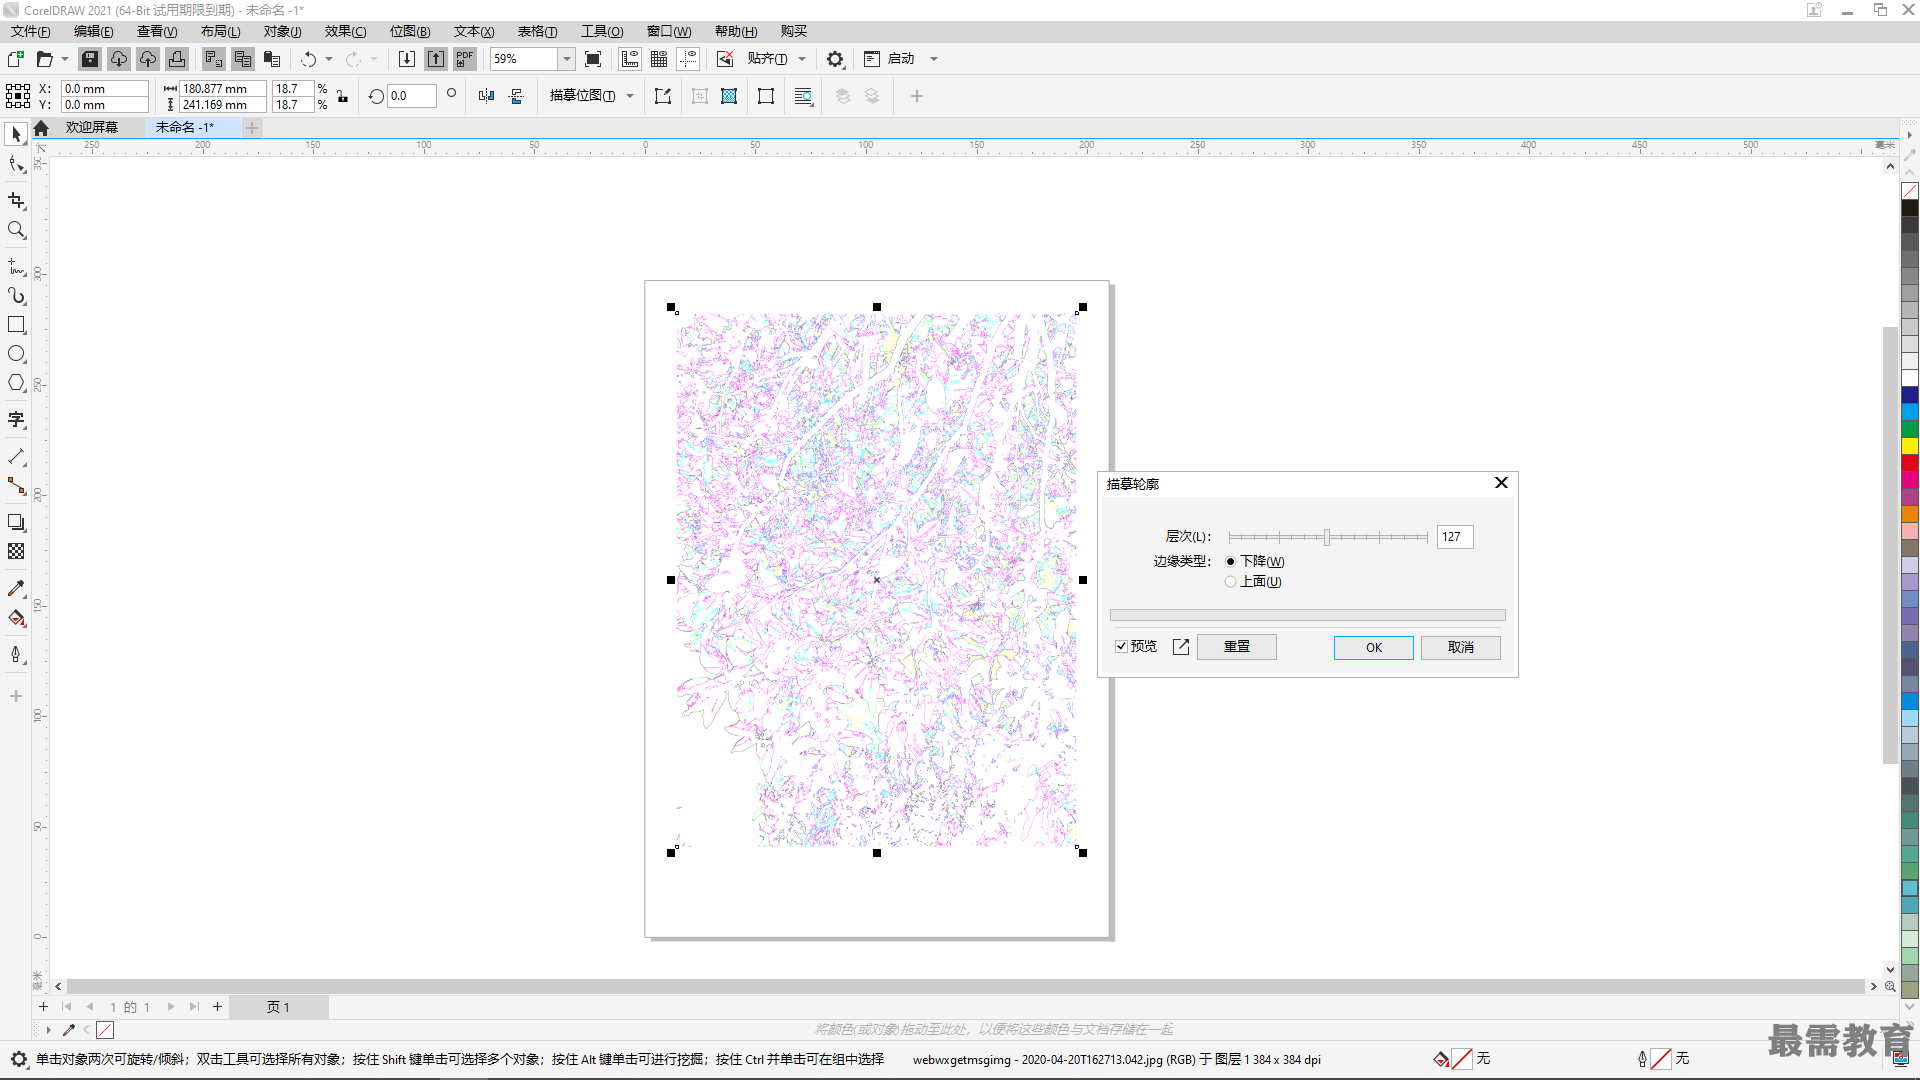
Task: Click the Print icon in toolbar
Action: 177,59
